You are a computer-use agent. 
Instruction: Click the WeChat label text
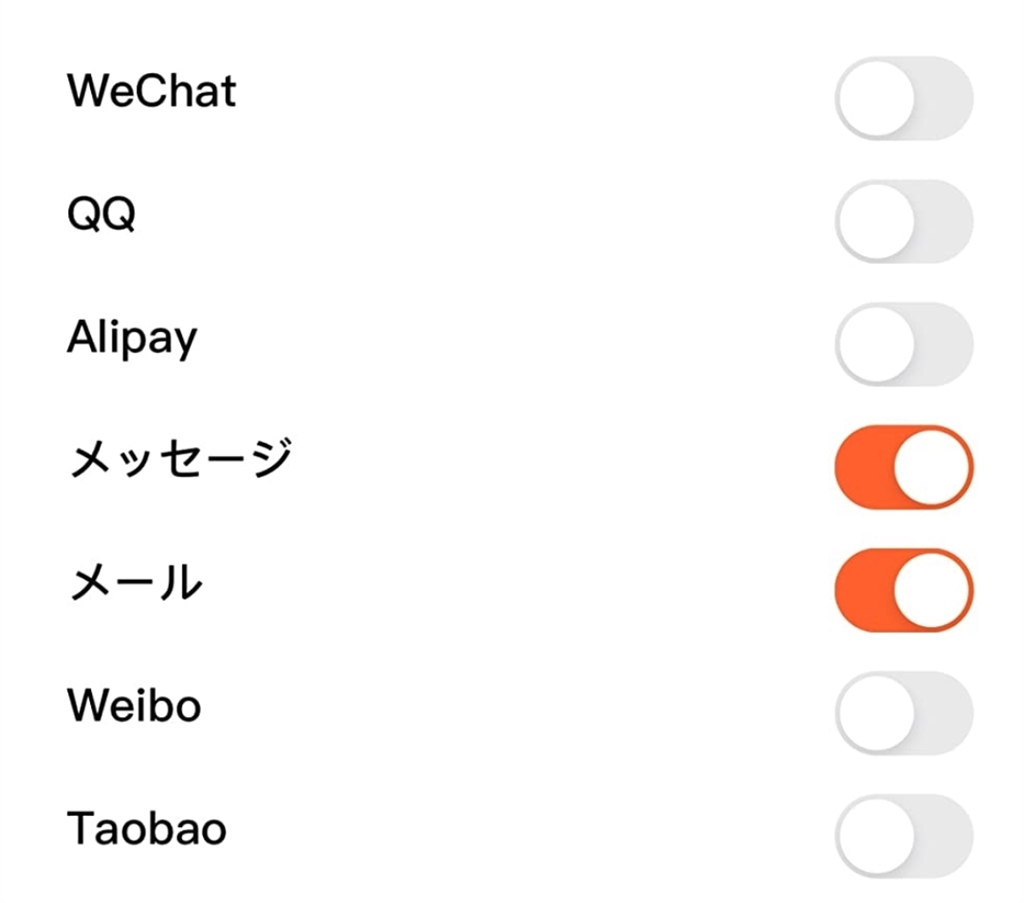point(152,92)
